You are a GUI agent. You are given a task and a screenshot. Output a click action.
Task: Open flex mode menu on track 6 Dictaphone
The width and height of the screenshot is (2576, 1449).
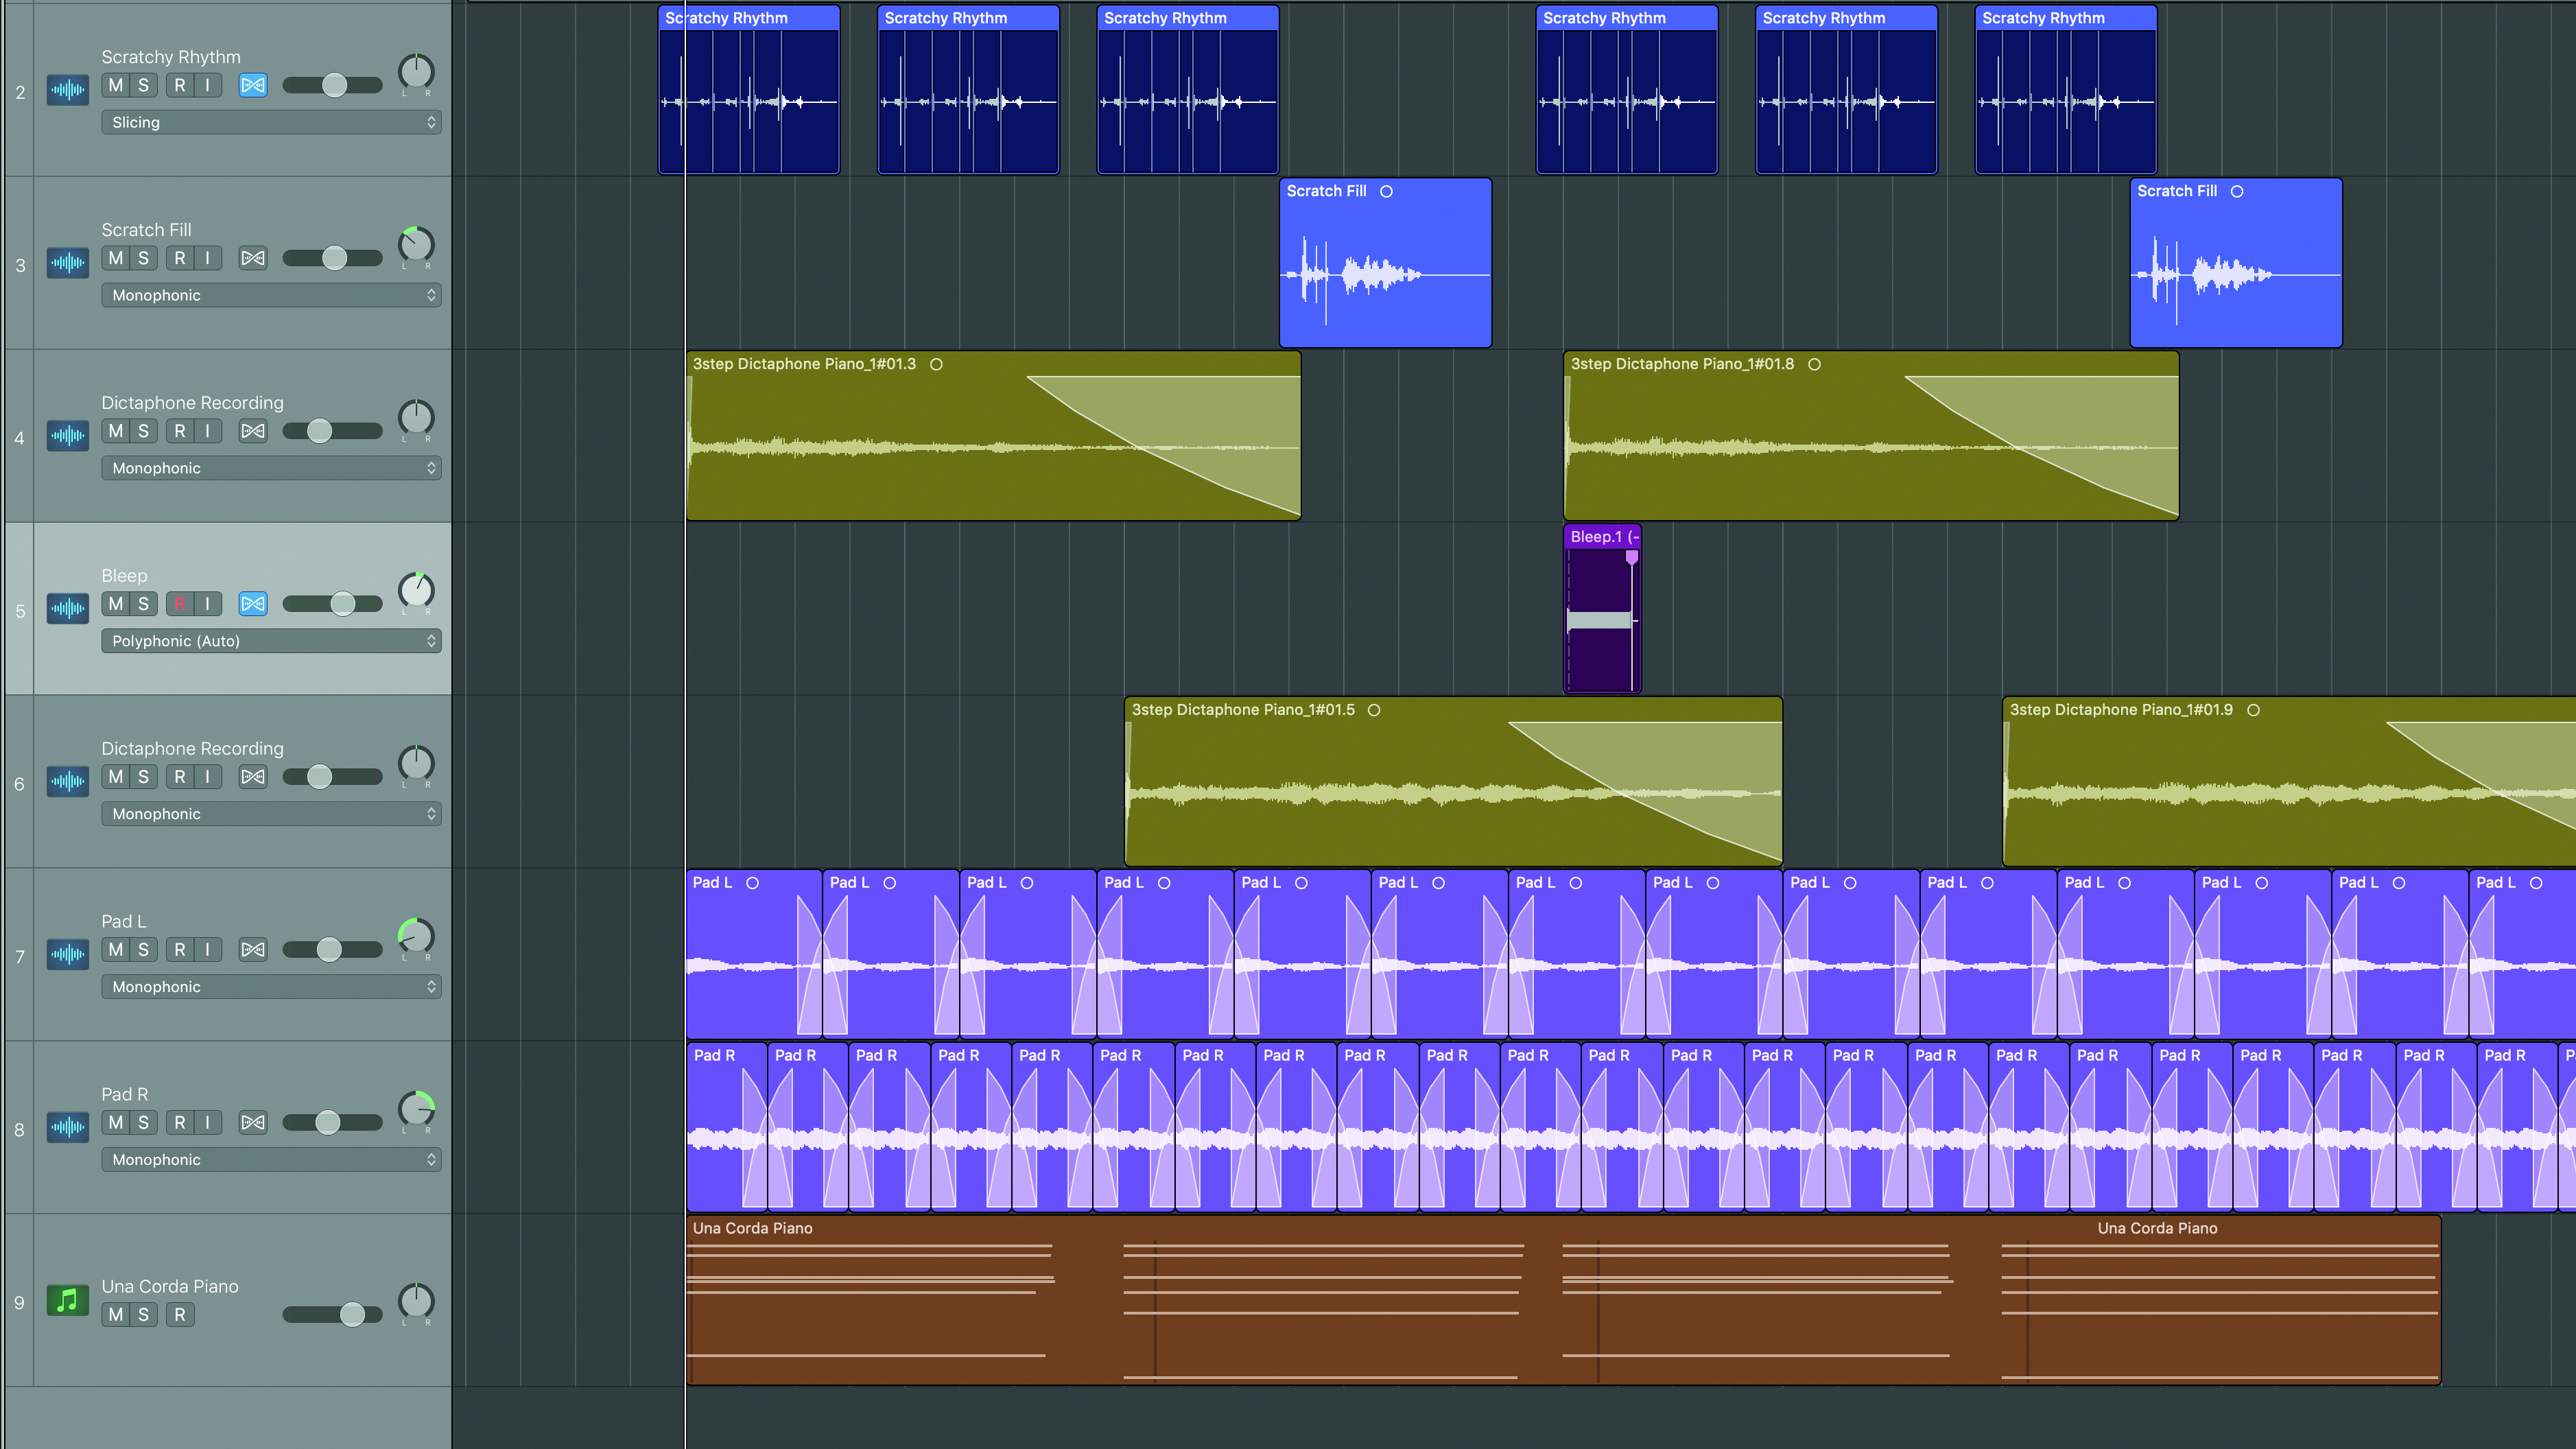pos(271,814)
